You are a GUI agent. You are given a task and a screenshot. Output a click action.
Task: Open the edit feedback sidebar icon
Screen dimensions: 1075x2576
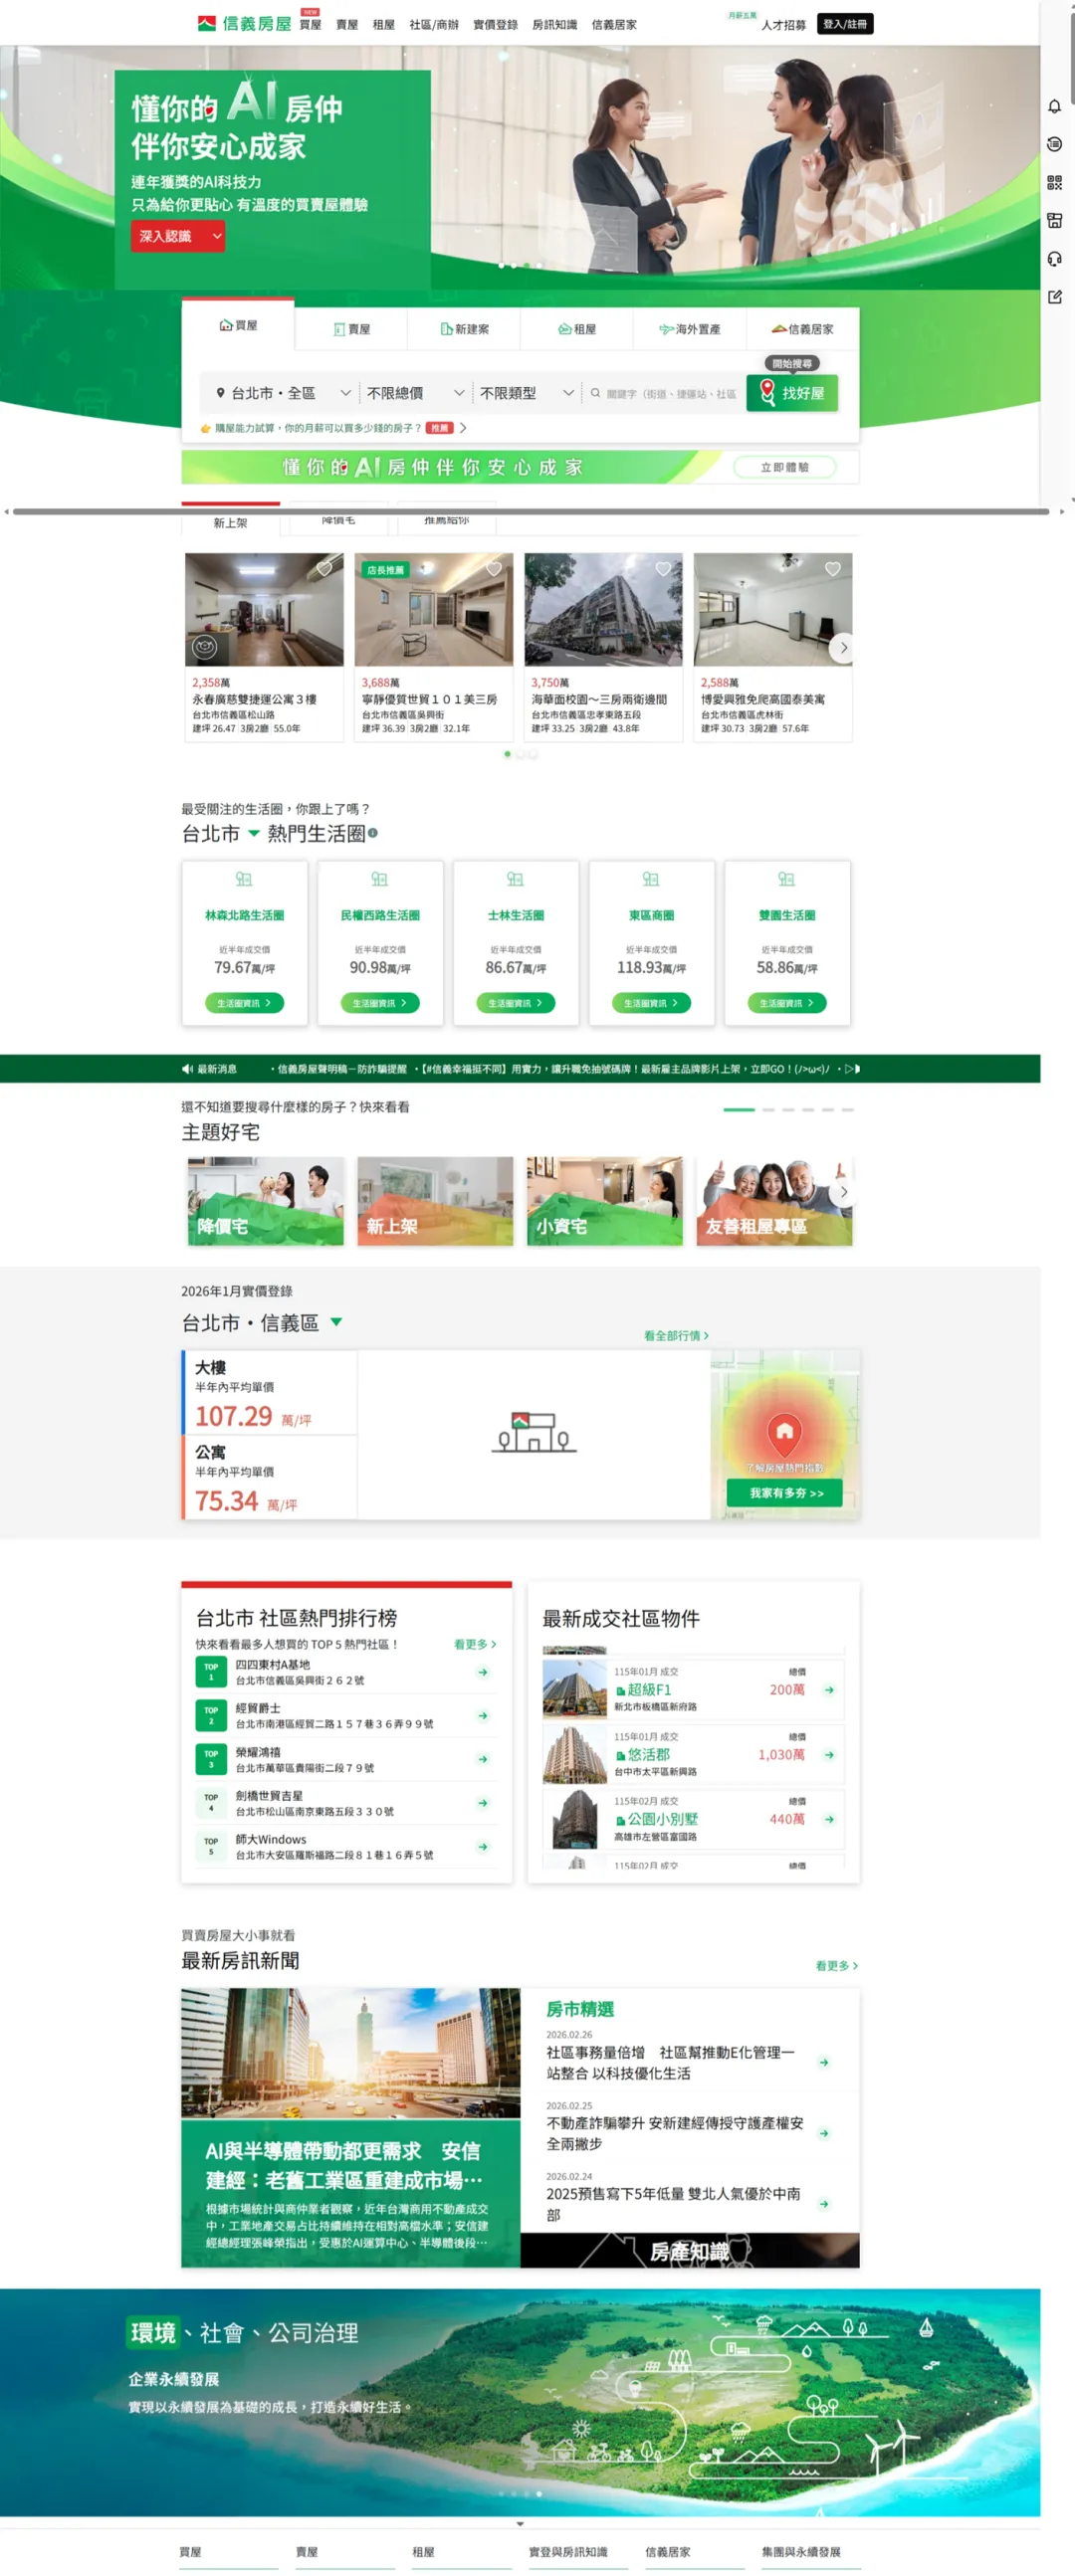[x=1054, y=296]
